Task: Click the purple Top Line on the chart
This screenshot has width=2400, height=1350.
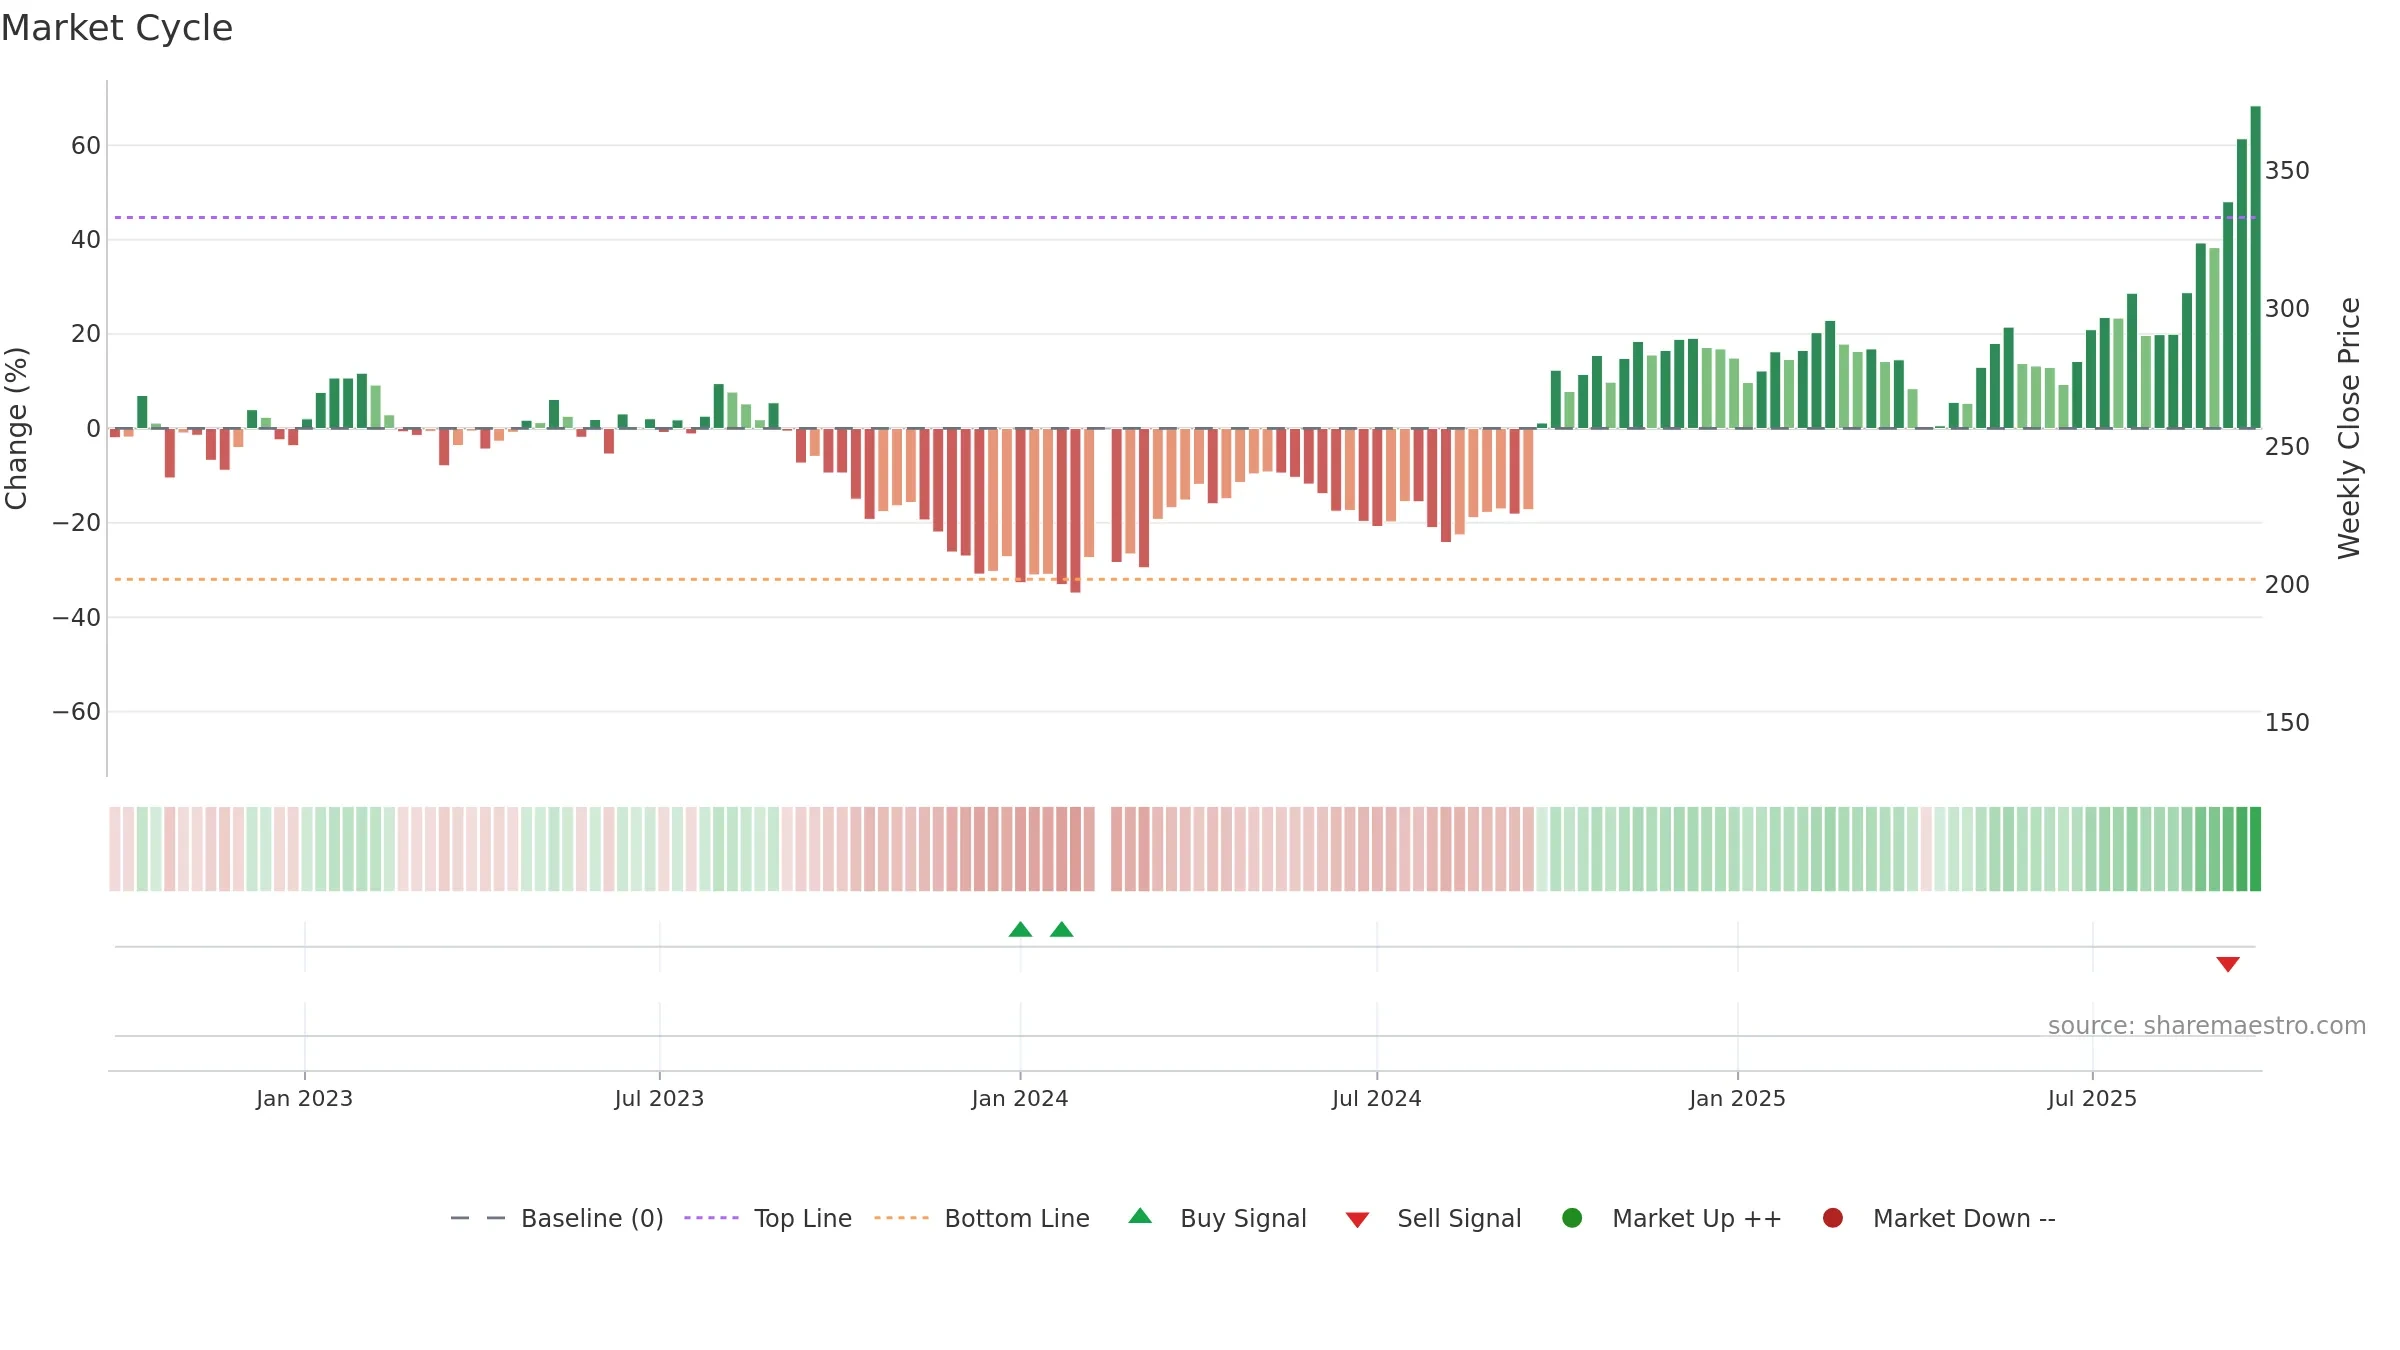Action: tap(1185, 217)
